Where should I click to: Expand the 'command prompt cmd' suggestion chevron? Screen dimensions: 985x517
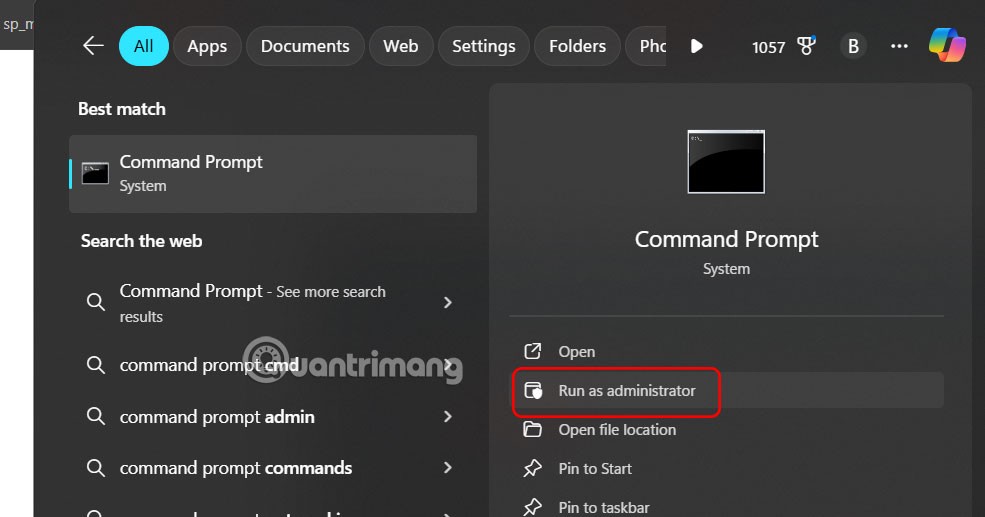(x=447, y=366)
